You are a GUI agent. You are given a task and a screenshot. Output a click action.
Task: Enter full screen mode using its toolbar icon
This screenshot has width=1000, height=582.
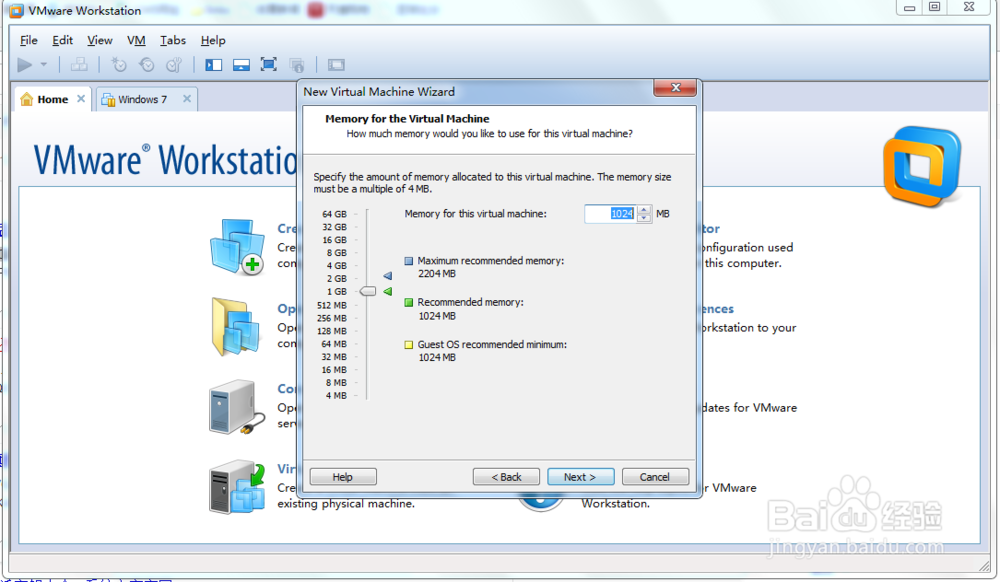(268, 64)
